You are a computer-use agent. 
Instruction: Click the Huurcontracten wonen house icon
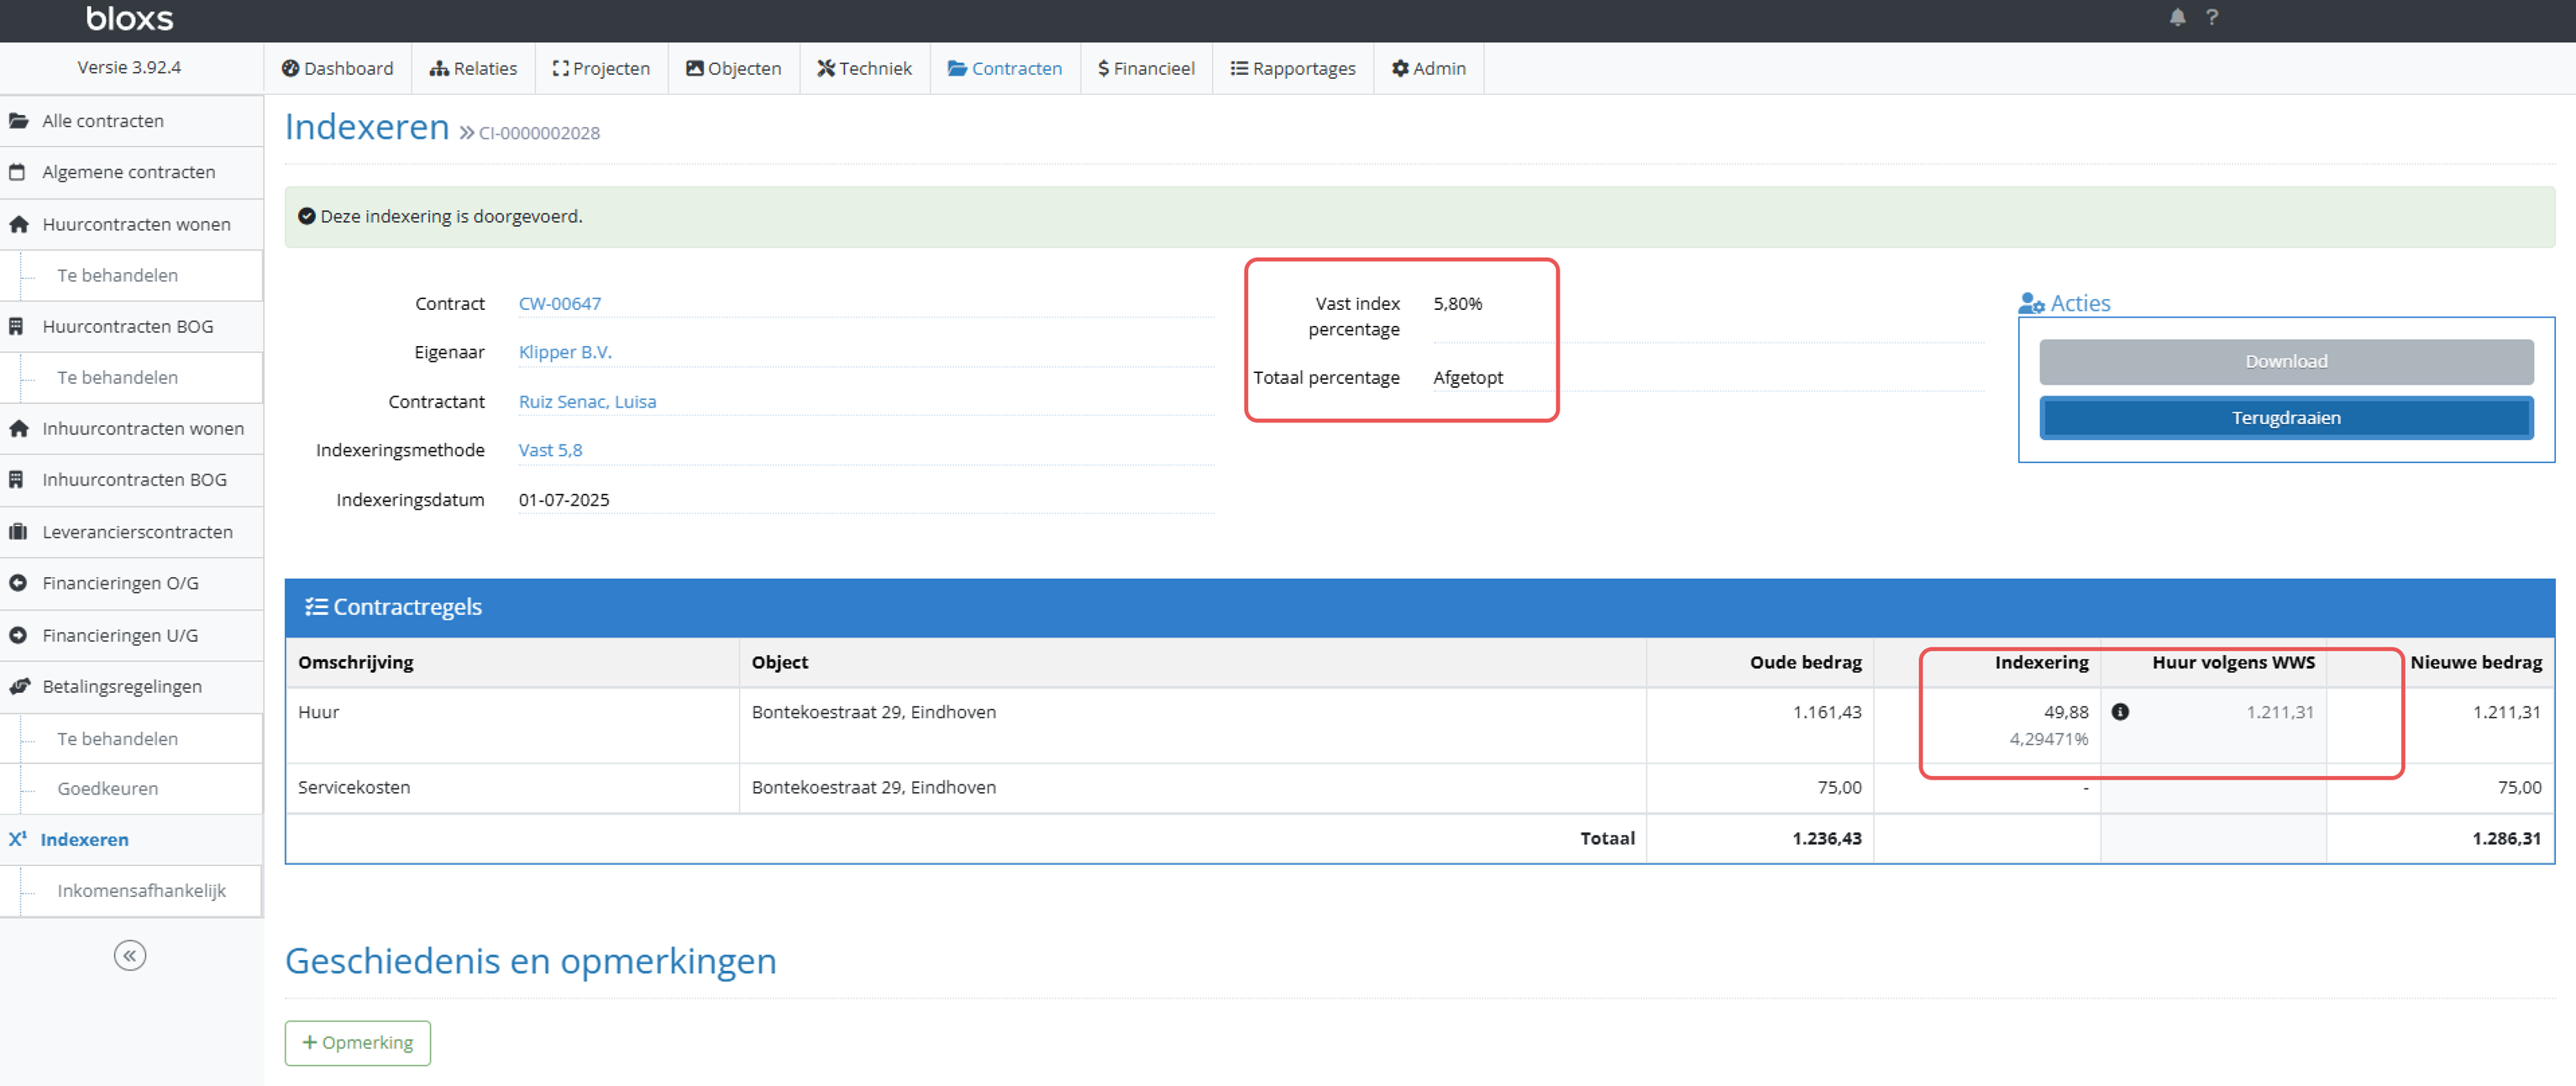click(18, 224)
